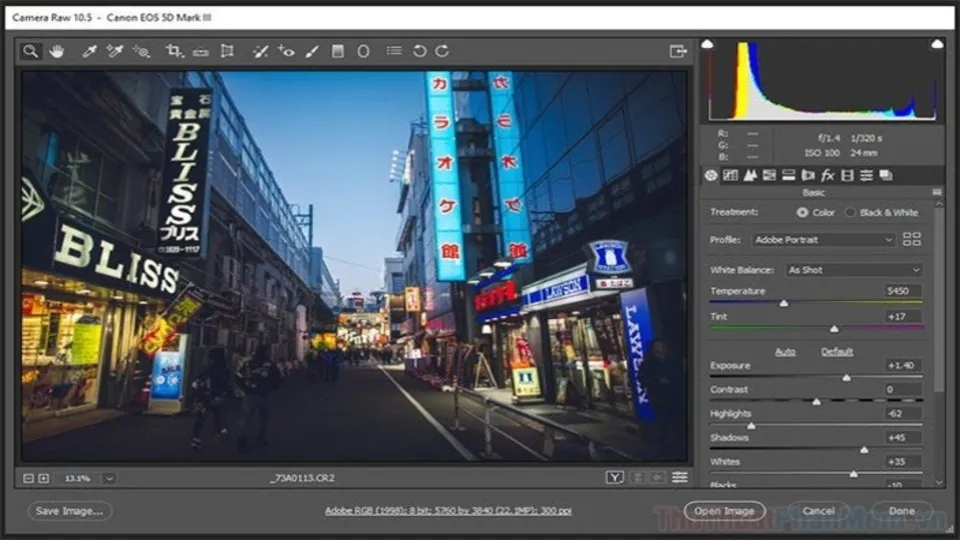
Task: Switch to the Detail panel tab
Action: pos(750,176)
